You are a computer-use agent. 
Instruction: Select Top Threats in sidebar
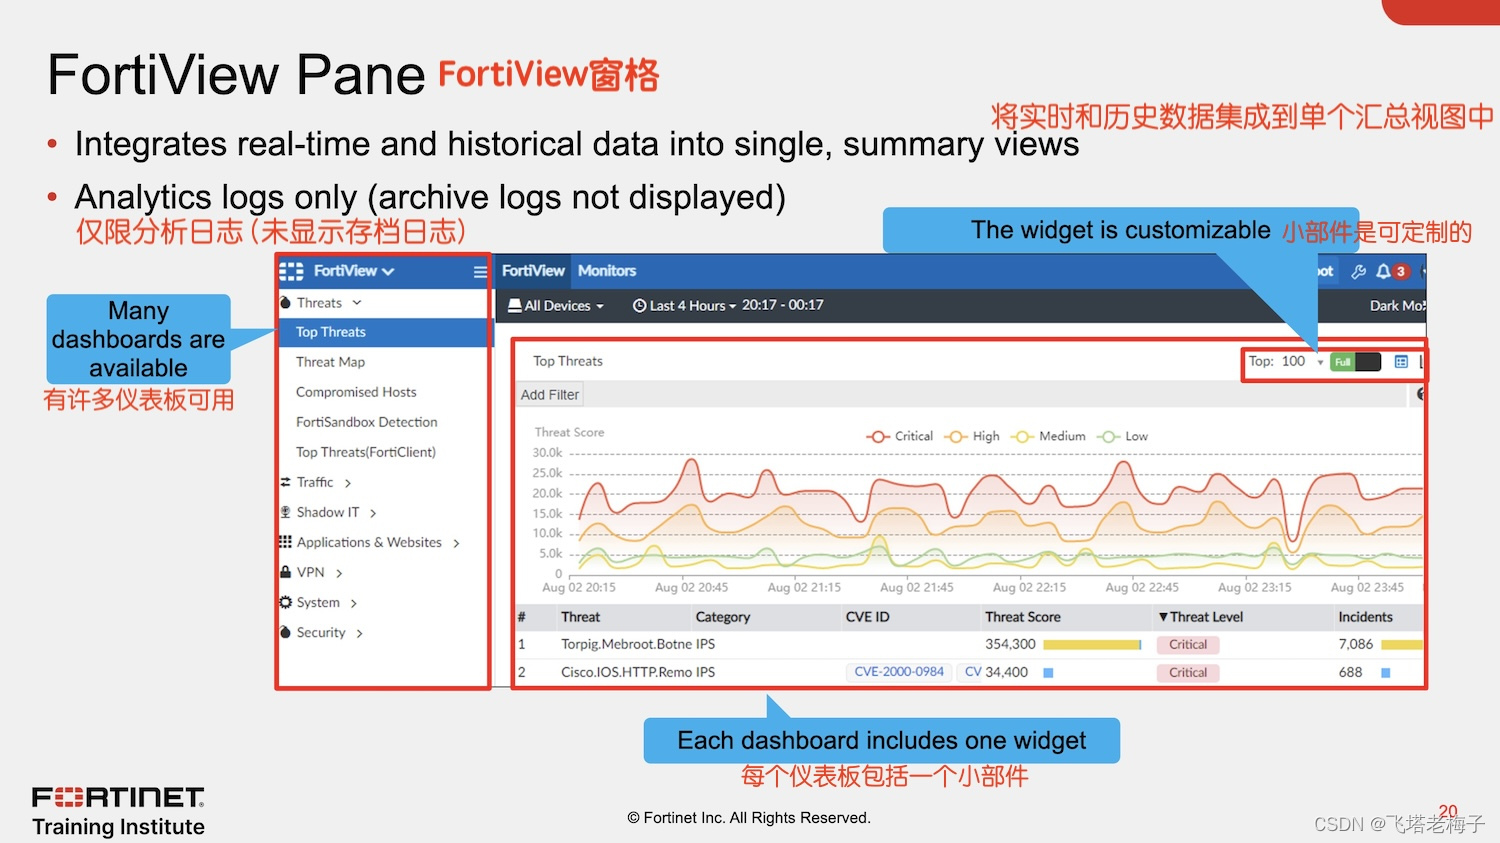tap(384, 332)
